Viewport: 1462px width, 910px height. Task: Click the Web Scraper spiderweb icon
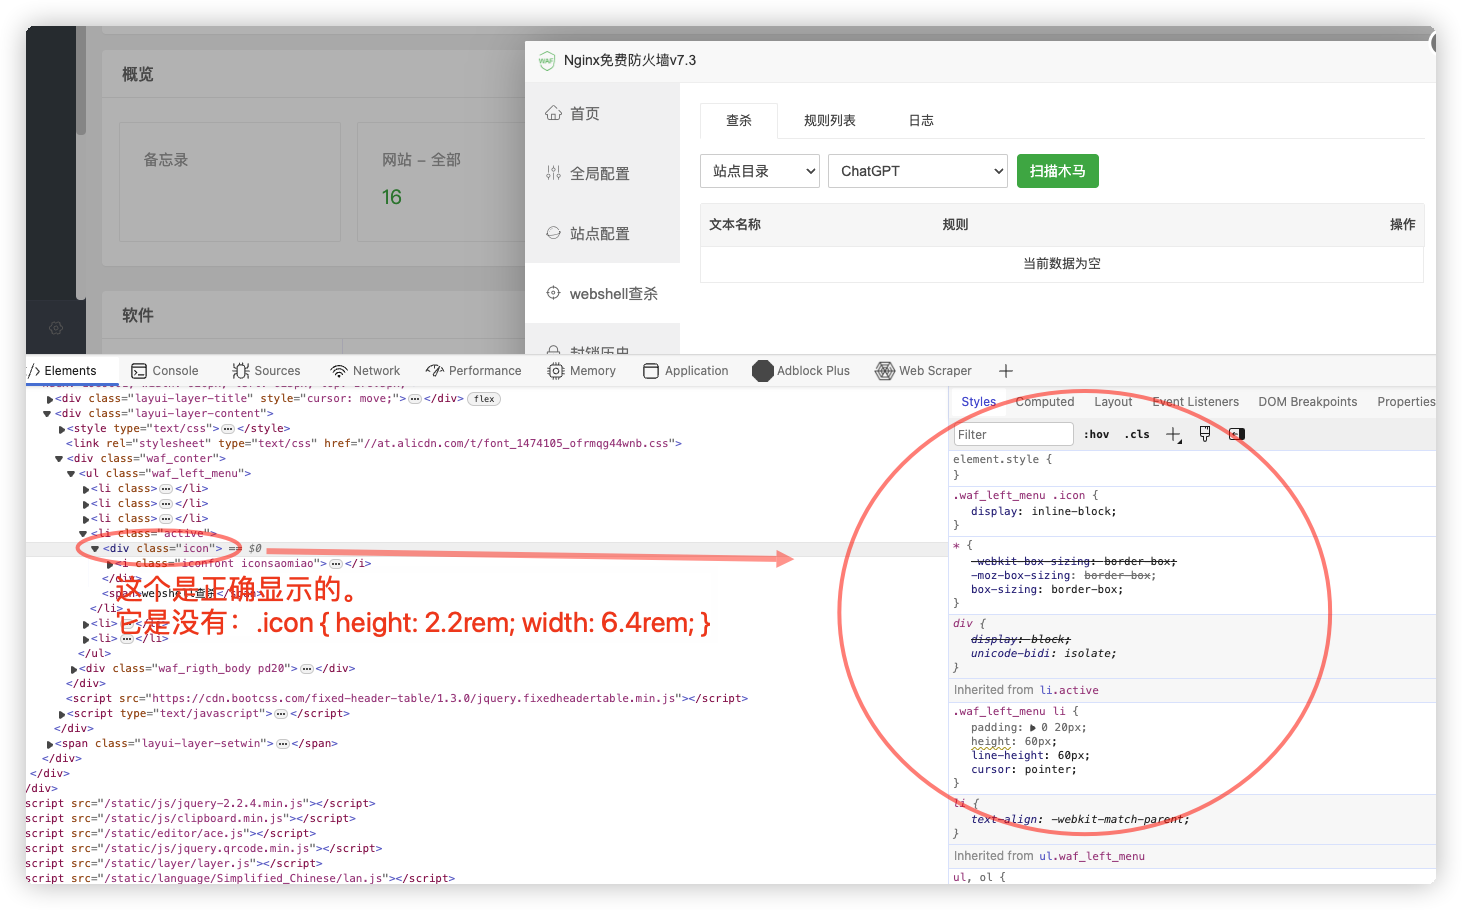click(x=885, y=371)
